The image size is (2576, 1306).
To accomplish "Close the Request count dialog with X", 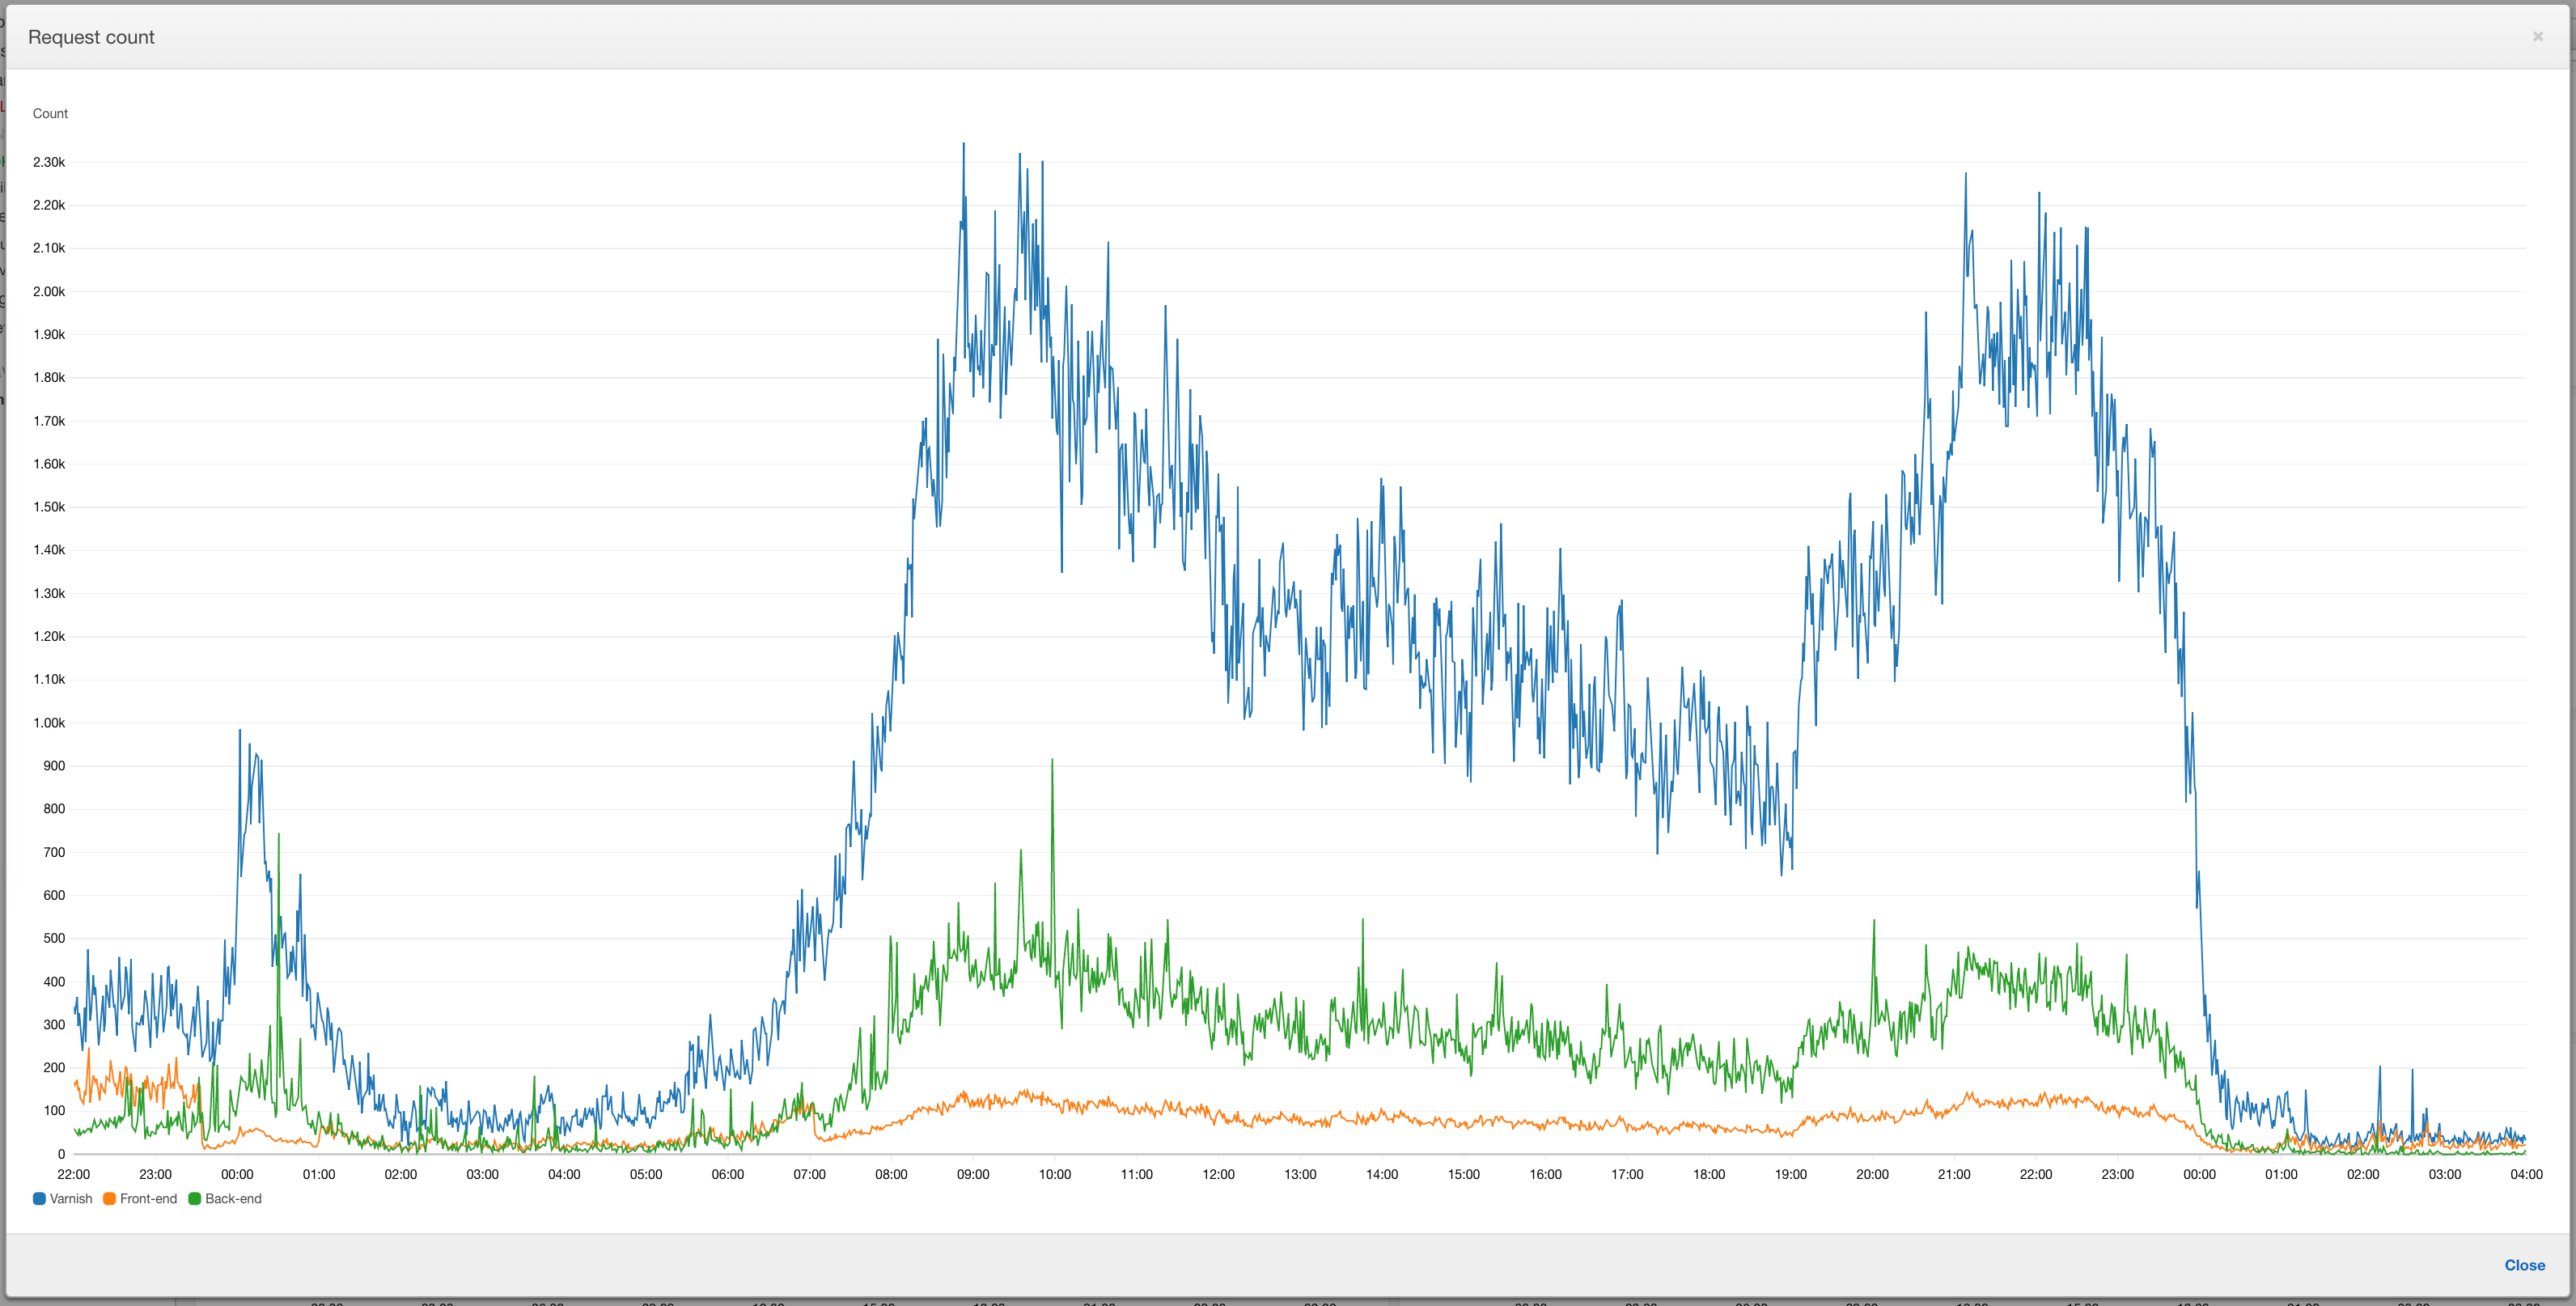I will [x=2537, y=37].
